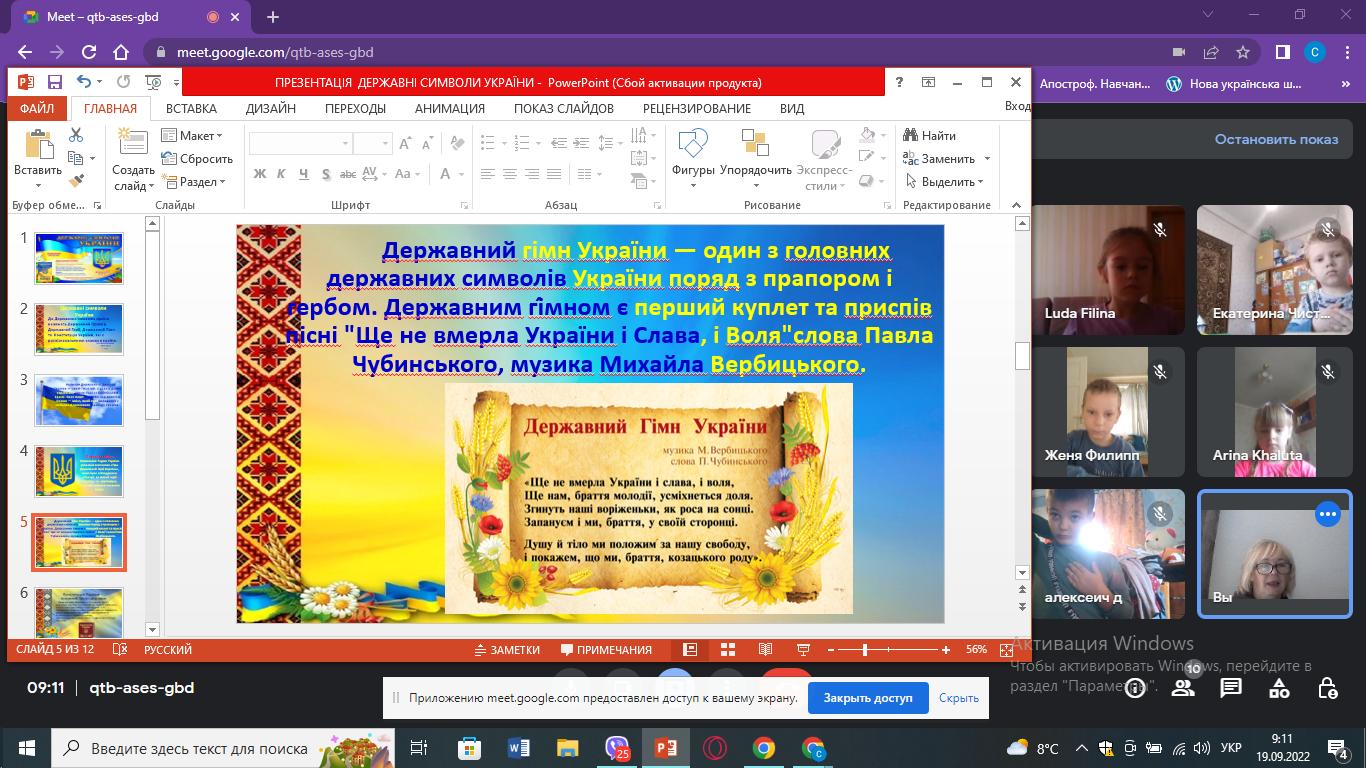Expand the Макет layout dropdown
1366x768 pixels.
pos(192,135)
